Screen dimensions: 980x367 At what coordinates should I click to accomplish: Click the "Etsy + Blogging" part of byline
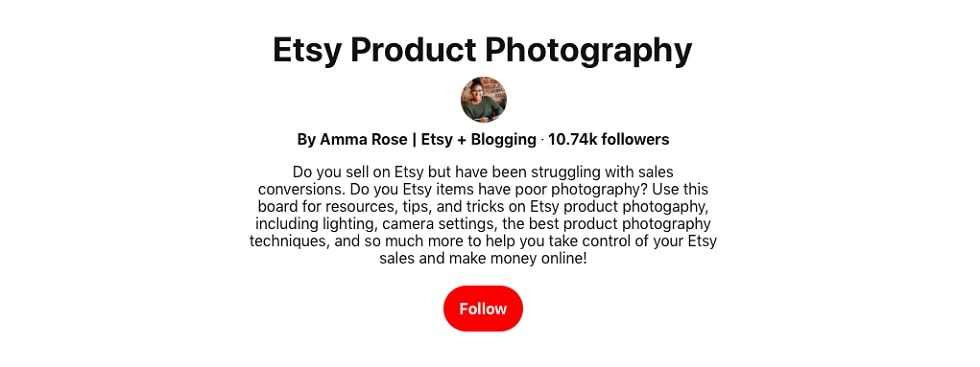[479, 139]
